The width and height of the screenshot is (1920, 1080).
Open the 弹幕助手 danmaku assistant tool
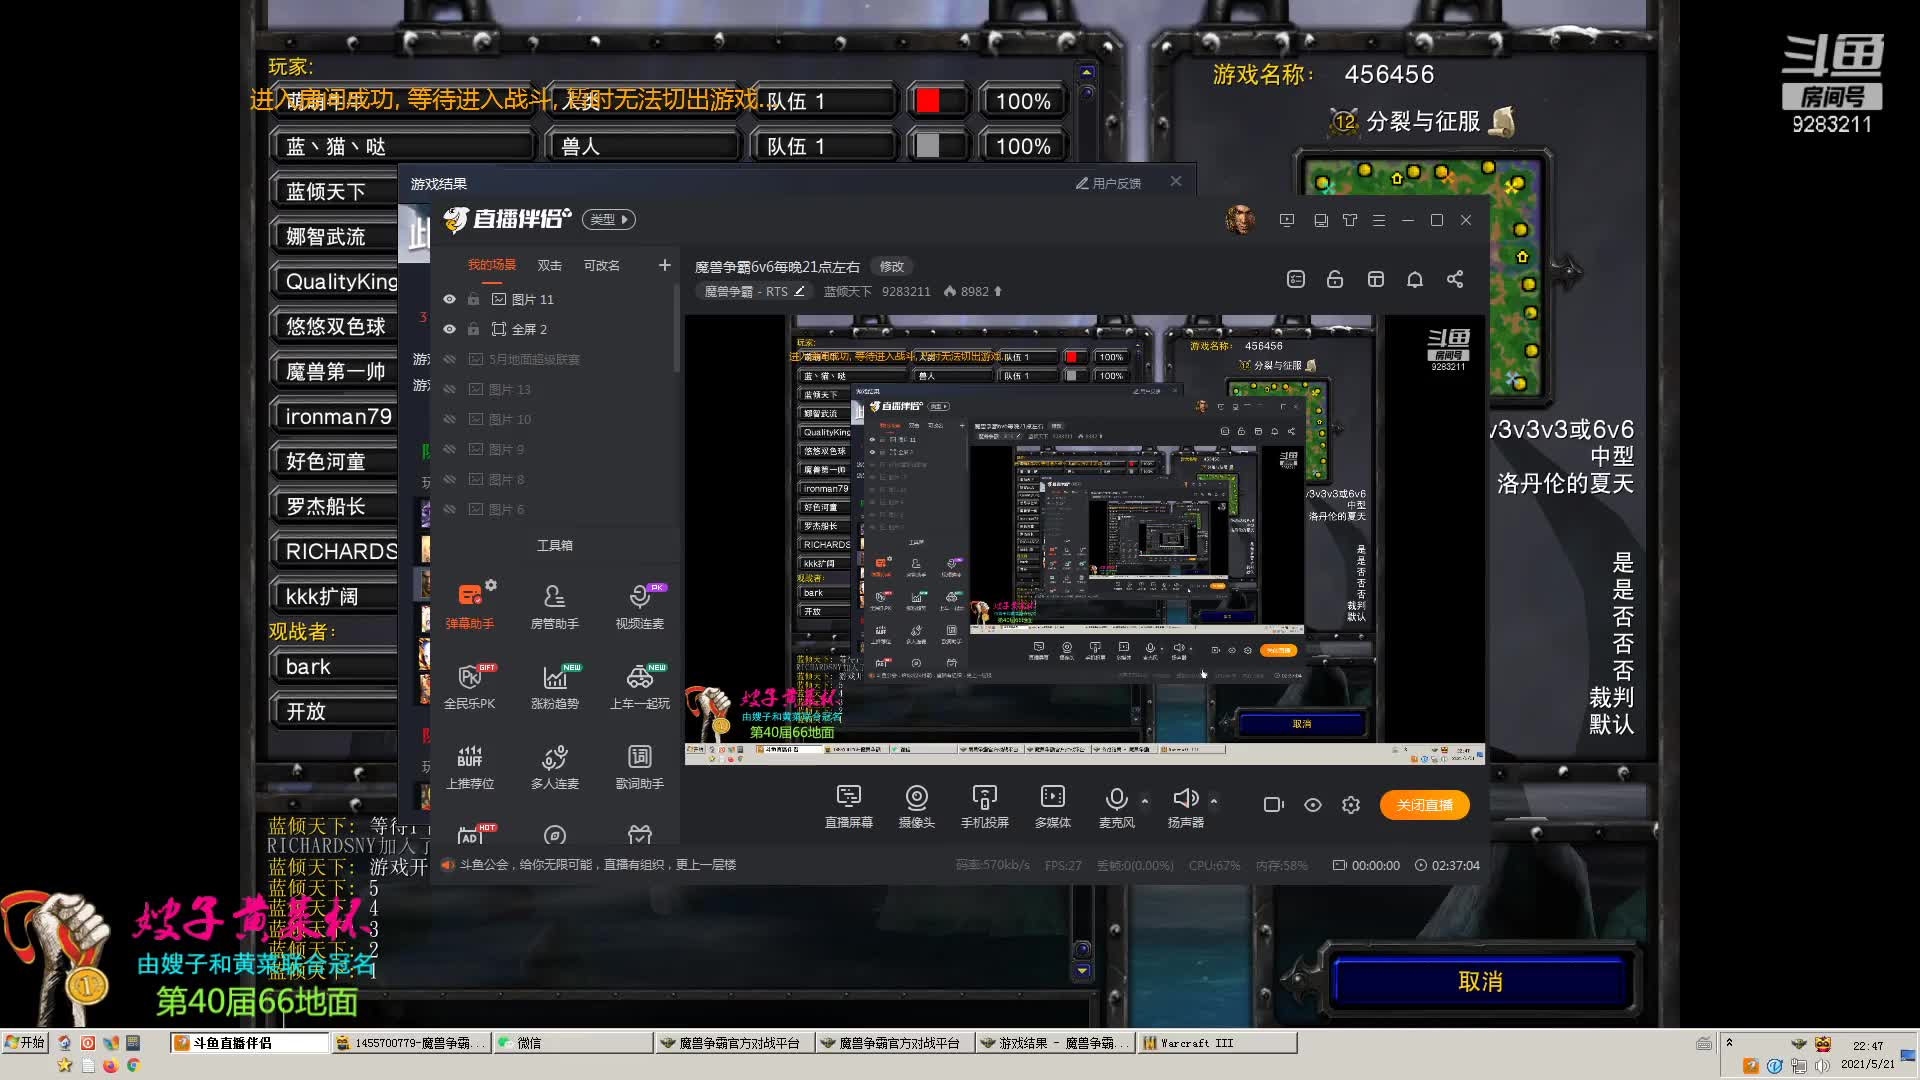coord(469,606)
